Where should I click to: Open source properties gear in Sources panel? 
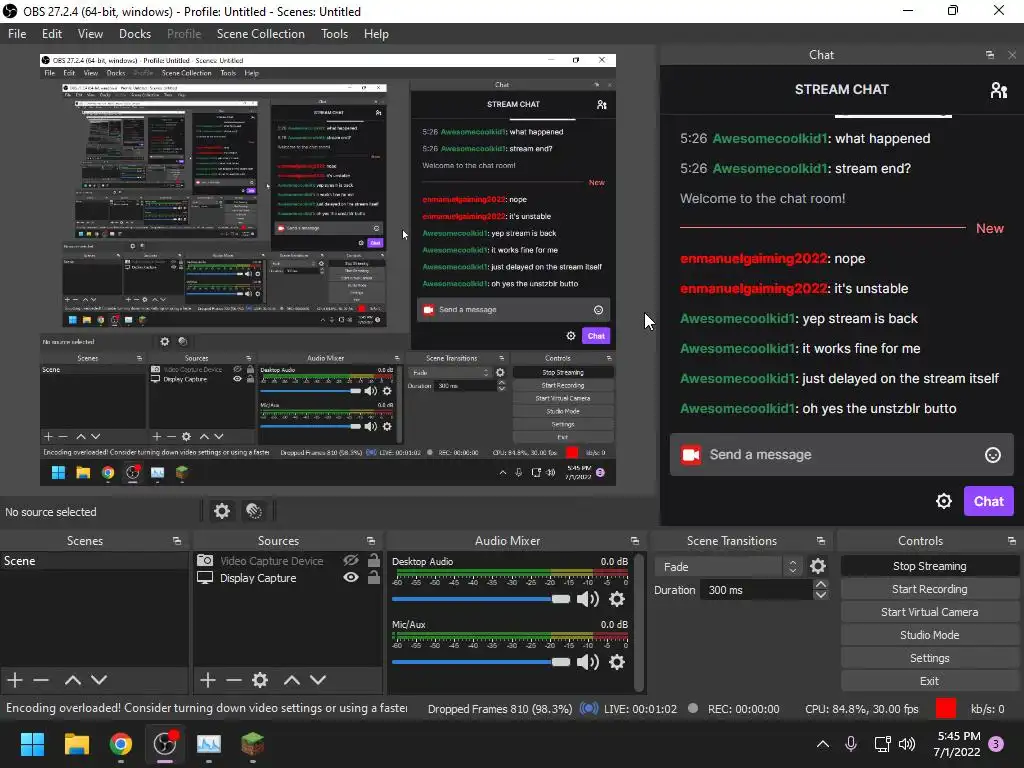point(260,680)
